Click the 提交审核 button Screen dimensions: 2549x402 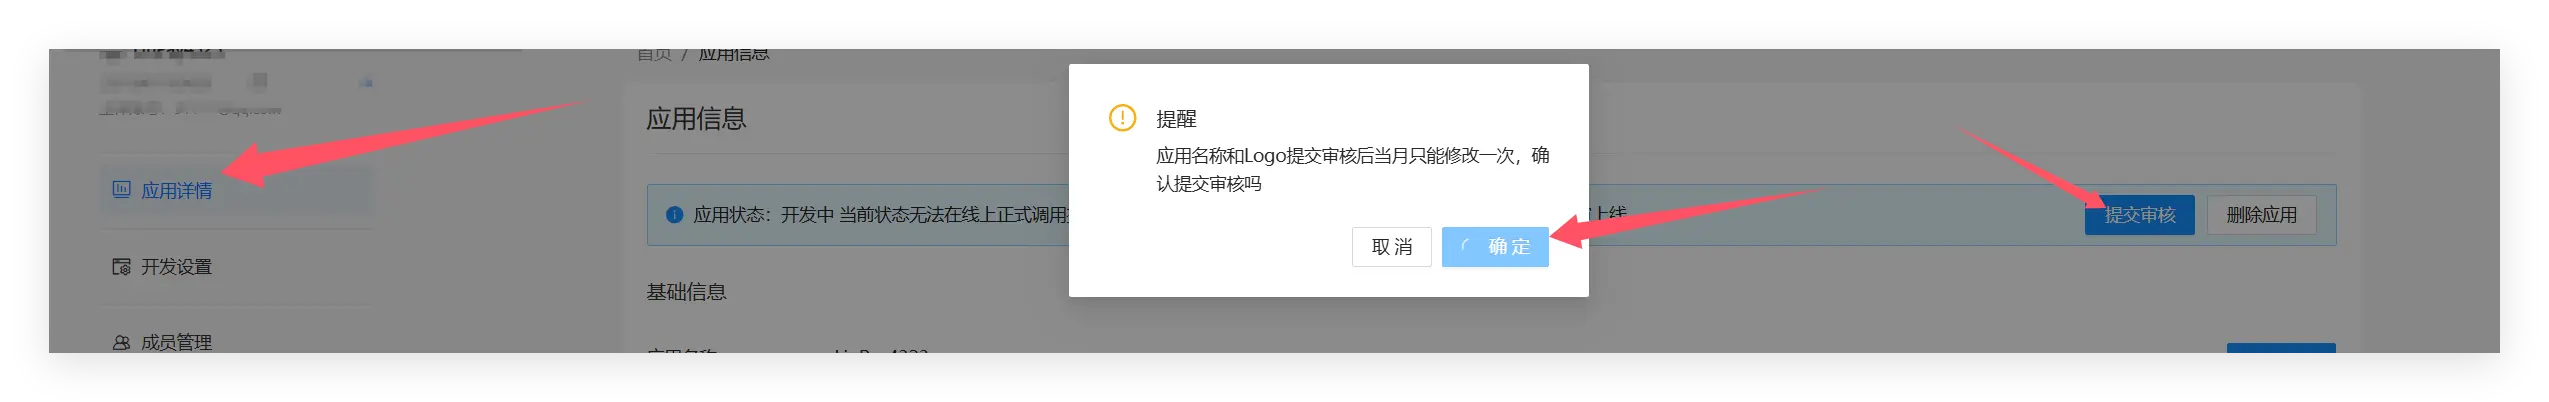click(2139, 215)
